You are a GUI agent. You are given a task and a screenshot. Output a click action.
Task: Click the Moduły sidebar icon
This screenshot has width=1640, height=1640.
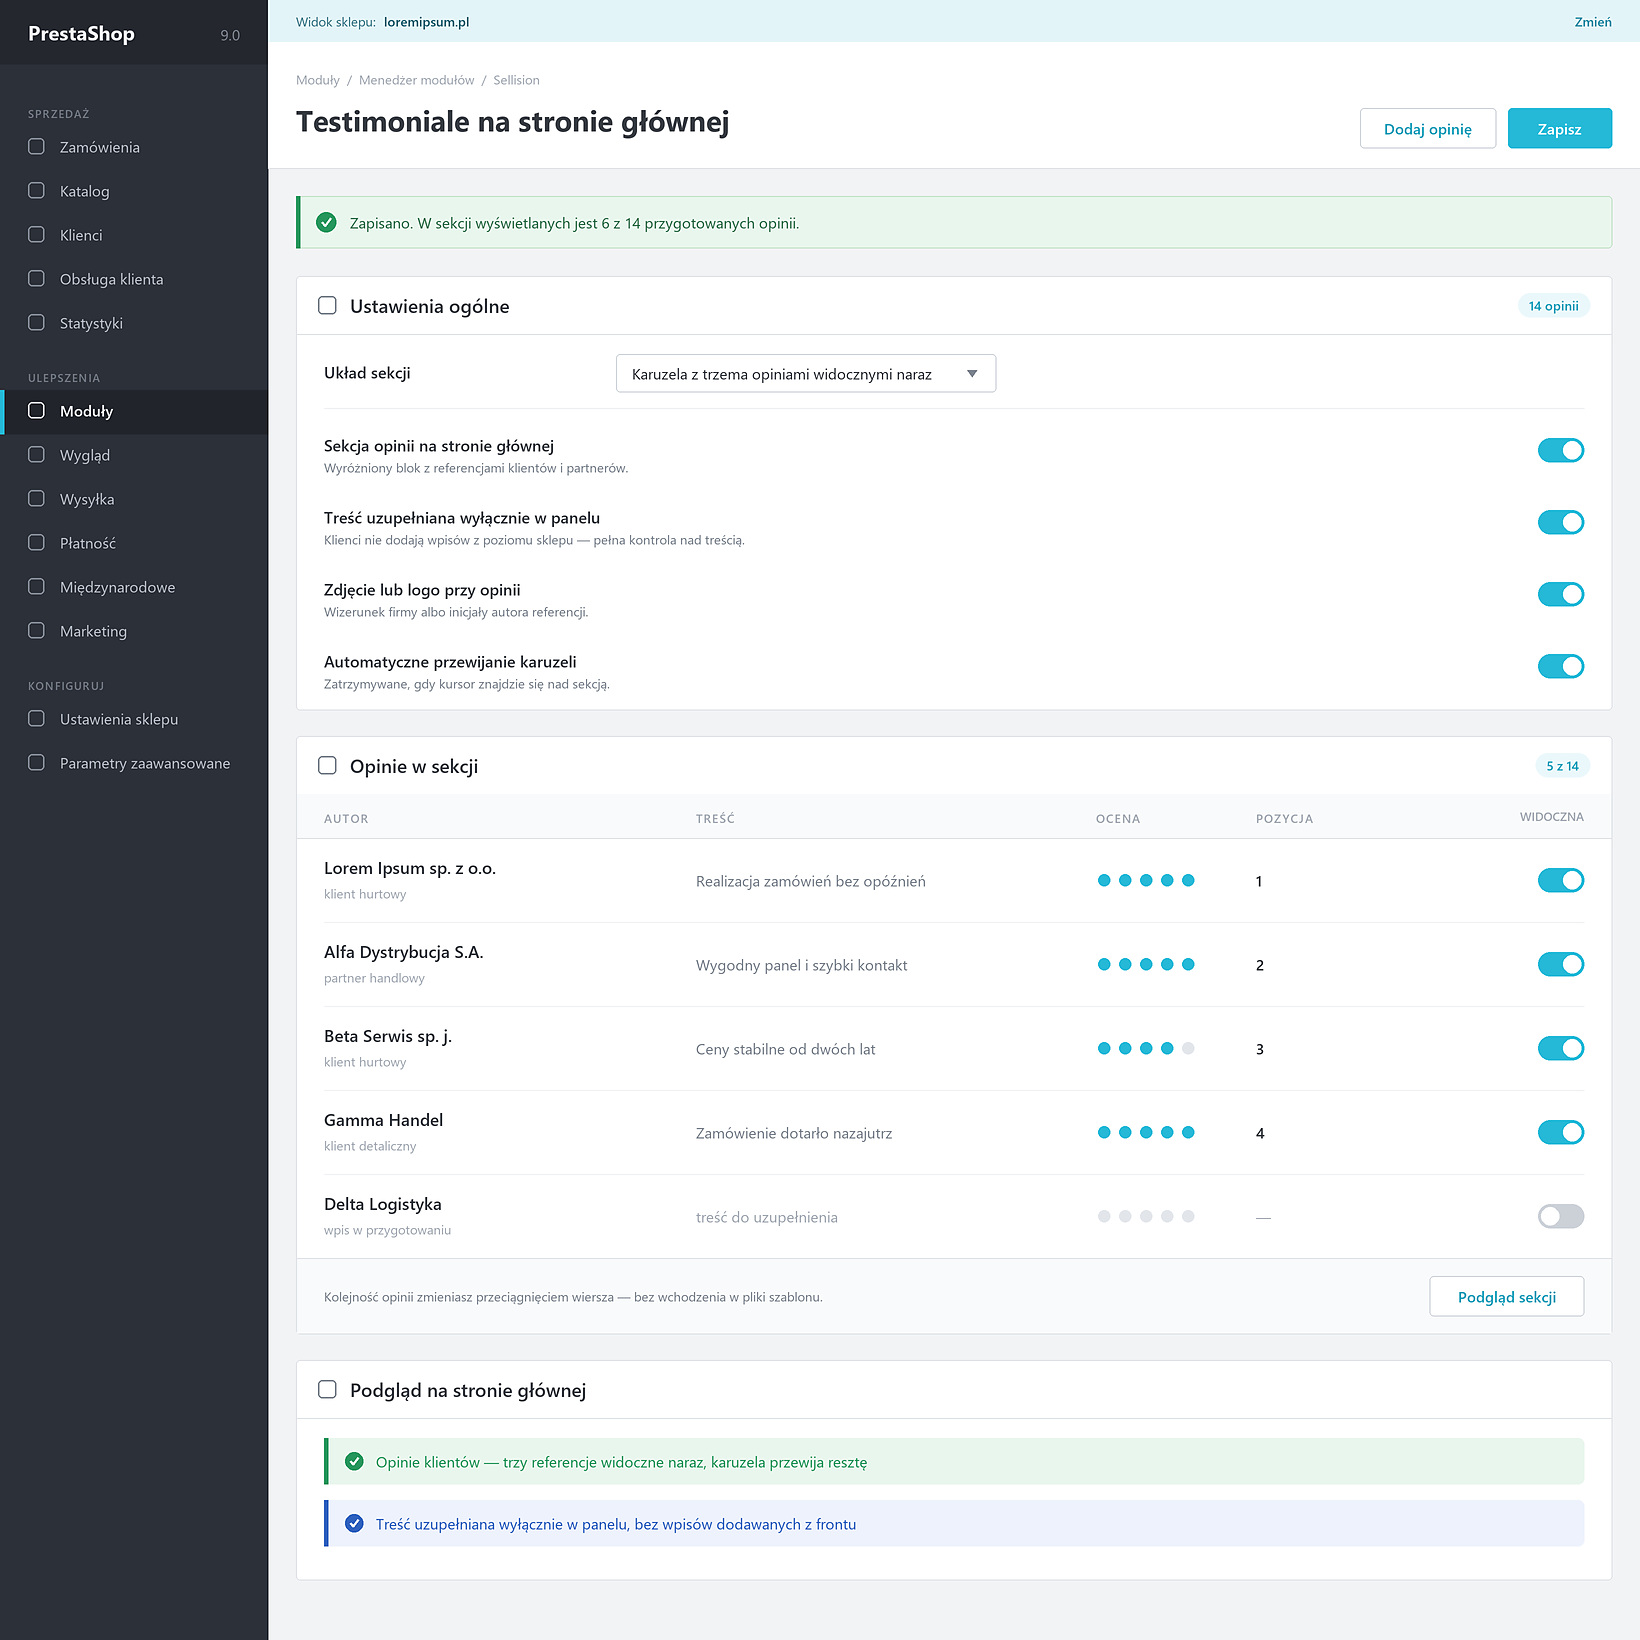coord(36,411)
